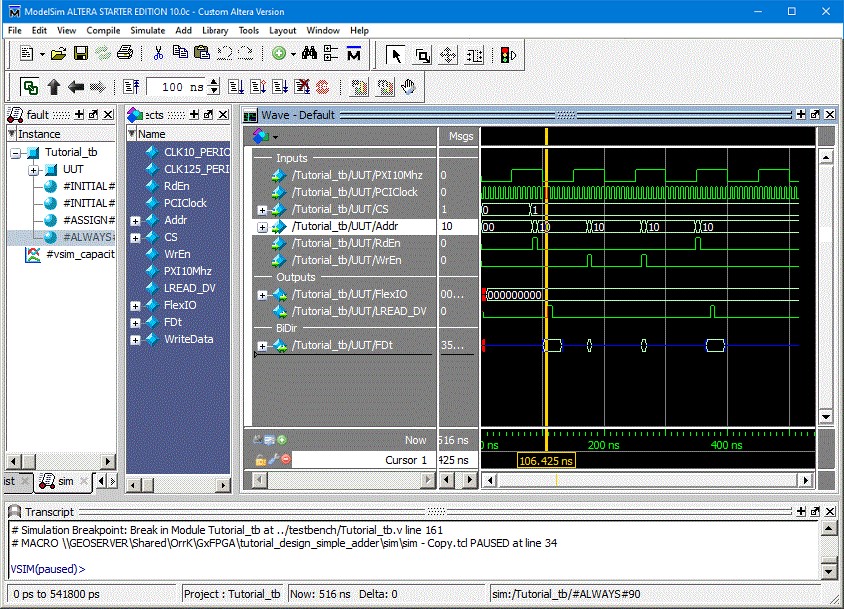Viewport: 844px width, 609px height.
Task: Click the run length stepper arrows
Action: 211,86
